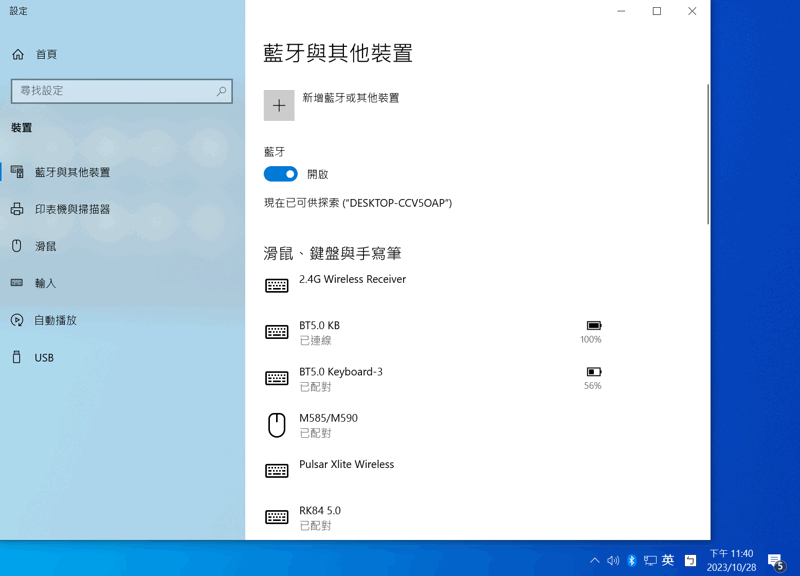Click the IME mode icon in taskbar
This screenshot has height=576, width=800.
click(x=690, y=560)
